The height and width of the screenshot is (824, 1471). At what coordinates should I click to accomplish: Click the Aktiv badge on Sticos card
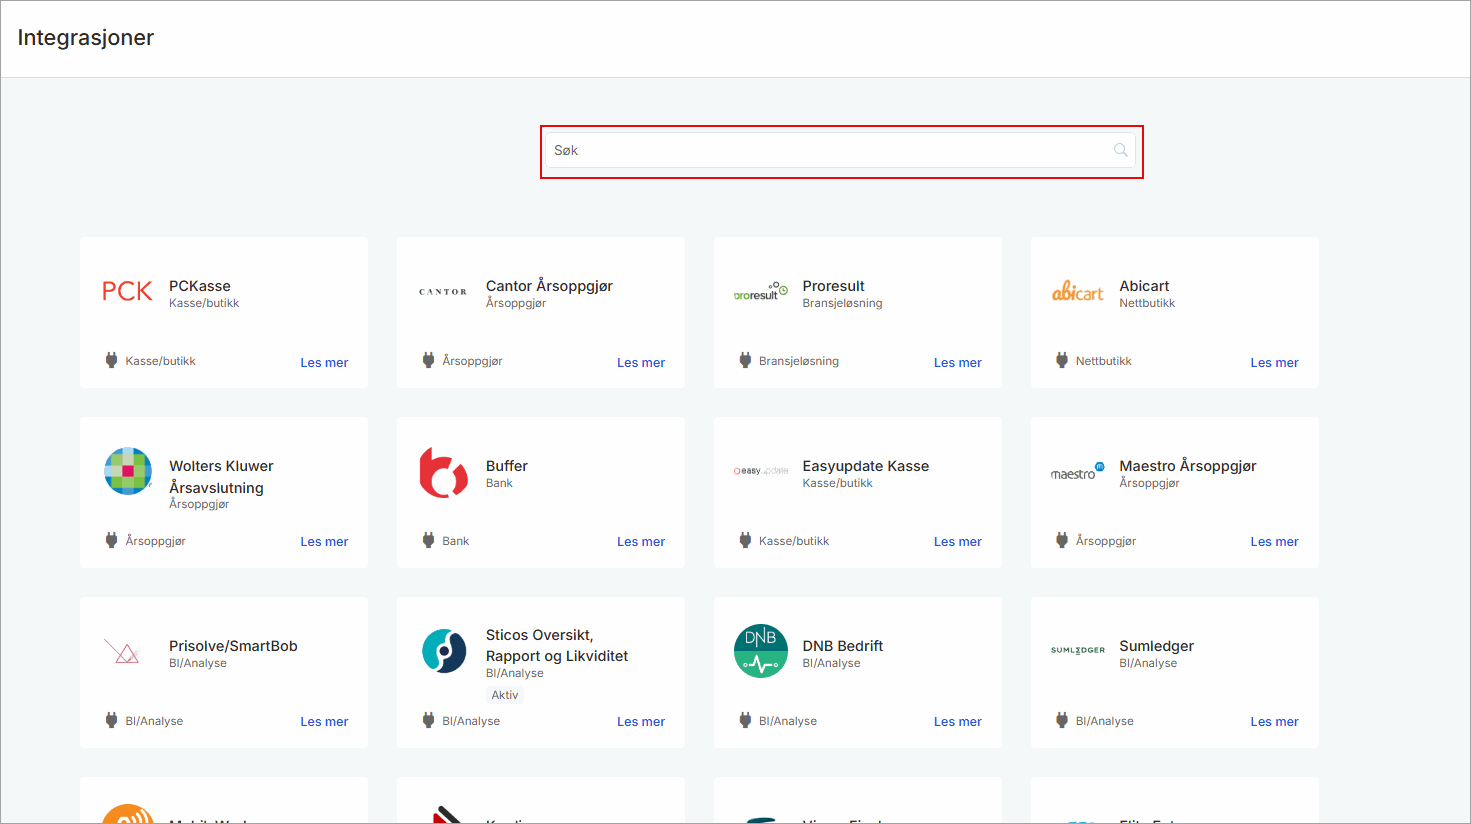pyautogui.click(x=505, y=695)
